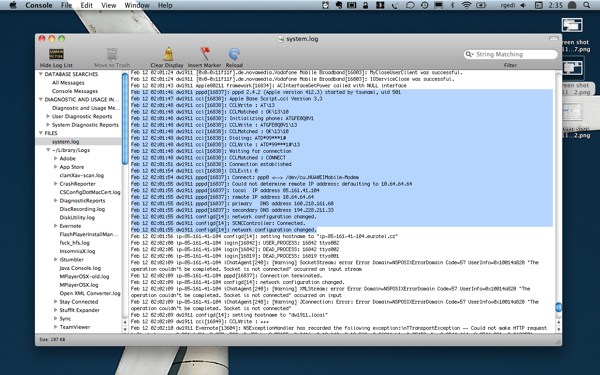Click the battery status menu bar icon
This screenshot has height=375, width=600.
coord(481,5)
